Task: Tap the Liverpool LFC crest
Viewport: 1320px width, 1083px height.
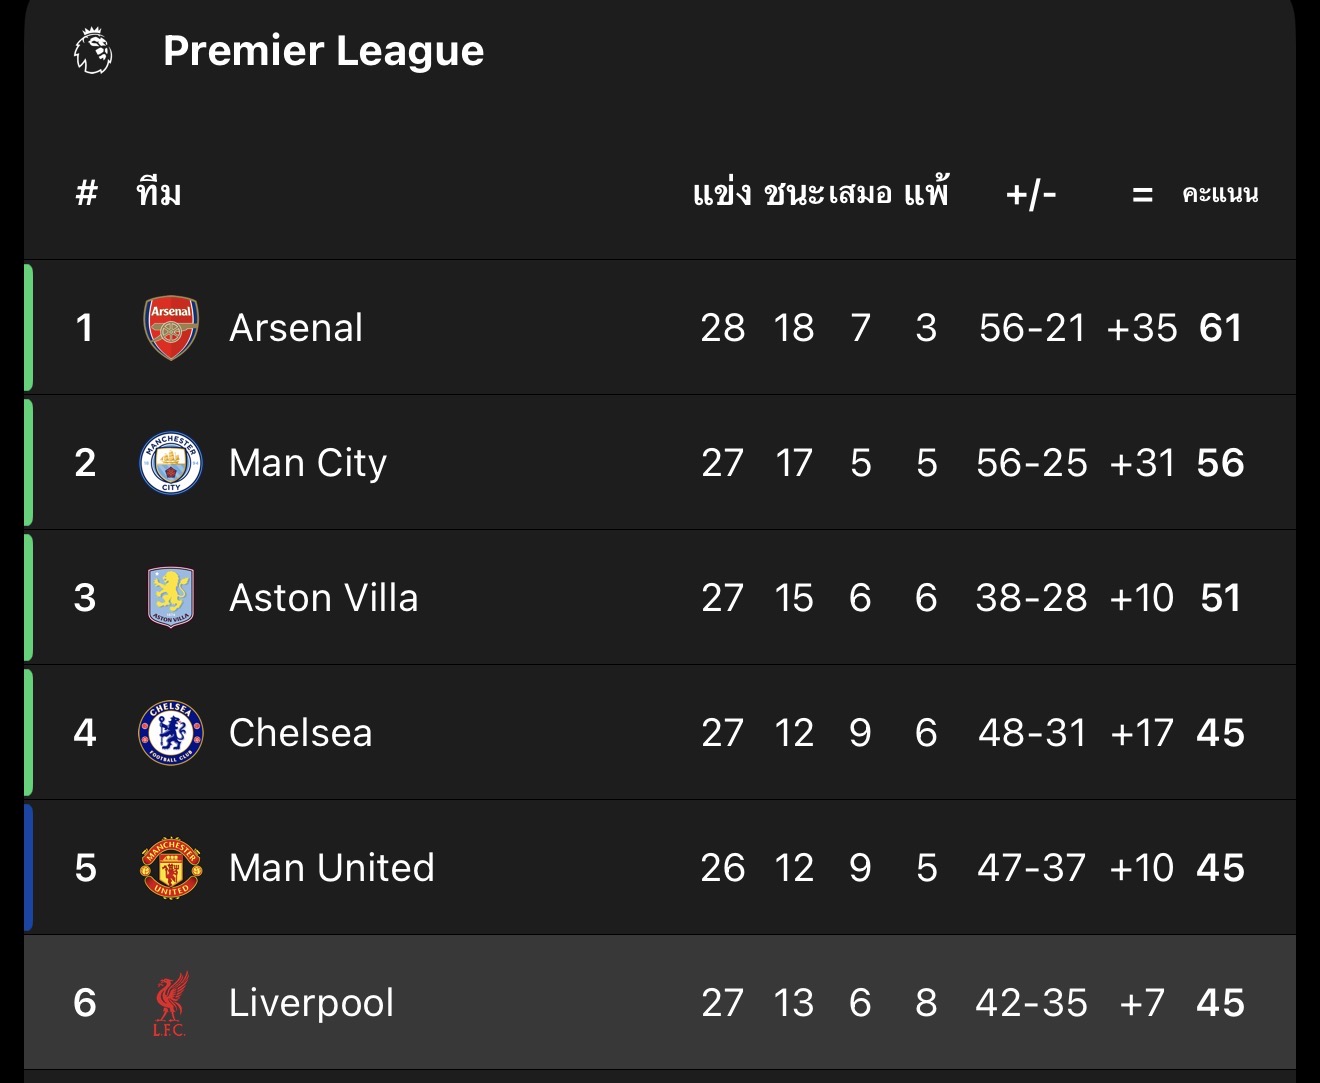Action: tap(171, 1003)
